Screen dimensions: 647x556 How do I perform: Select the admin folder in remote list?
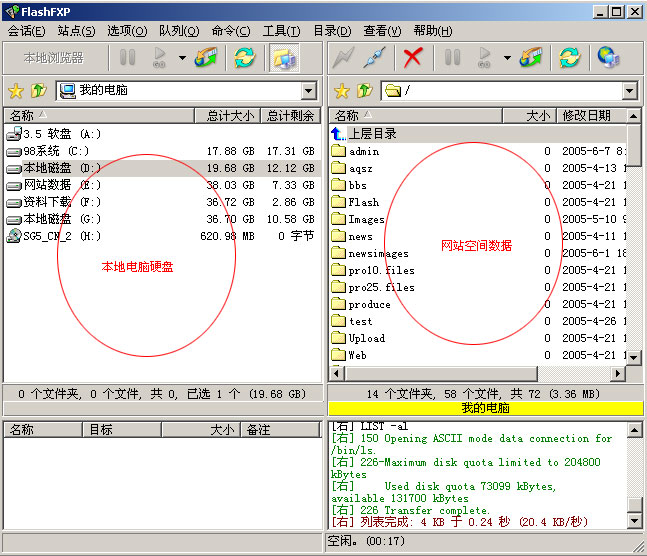tap(364, 151)
